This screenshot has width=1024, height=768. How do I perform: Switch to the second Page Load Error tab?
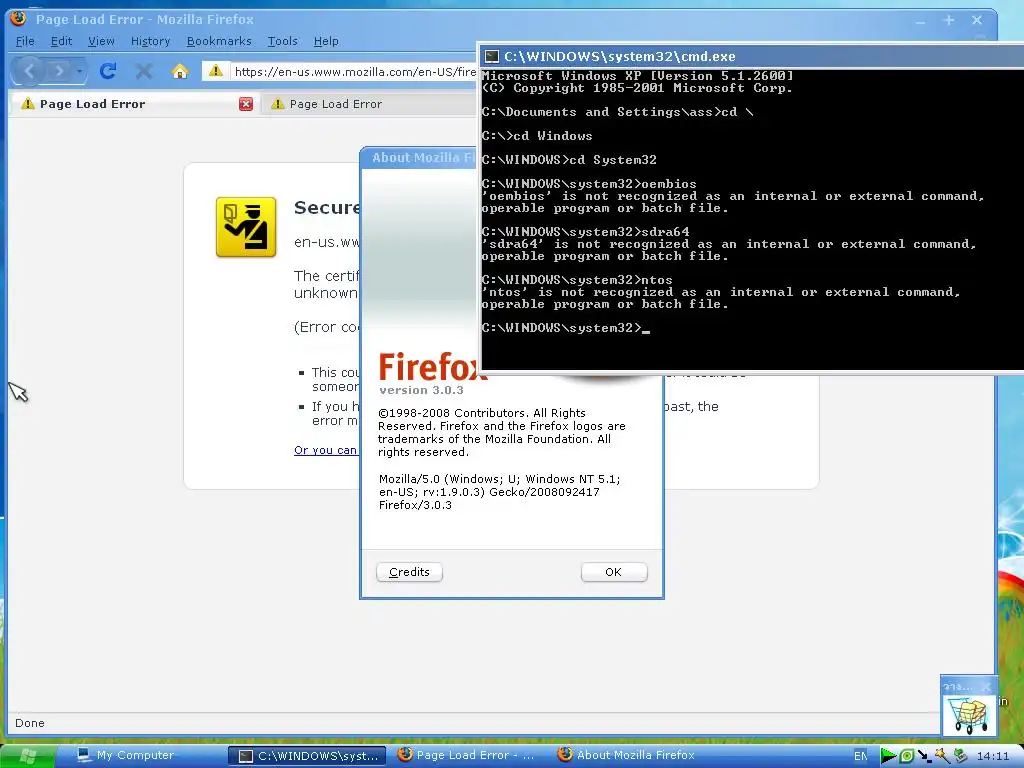(x=369, y=104)
